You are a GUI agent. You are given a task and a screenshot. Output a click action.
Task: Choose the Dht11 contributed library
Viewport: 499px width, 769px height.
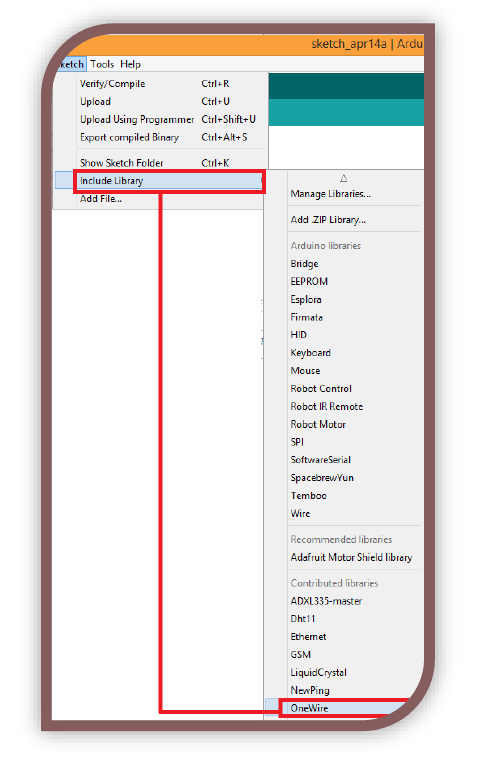point(303,618)
